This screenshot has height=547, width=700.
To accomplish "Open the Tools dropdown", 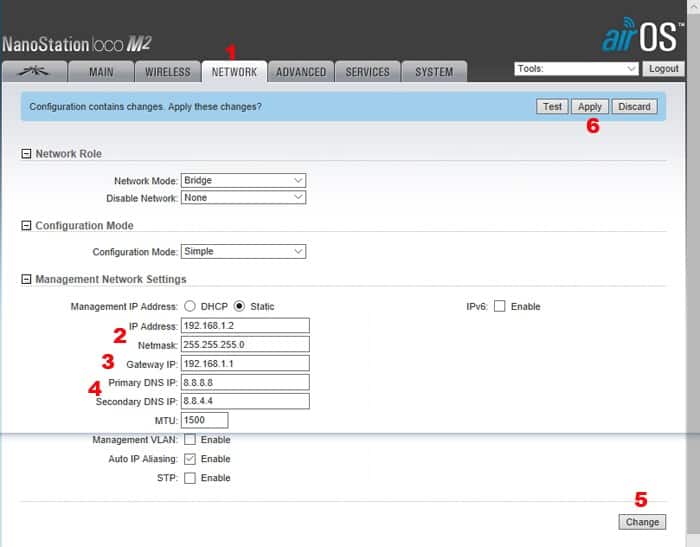I will pyautogui.click(x=576, y=69).
